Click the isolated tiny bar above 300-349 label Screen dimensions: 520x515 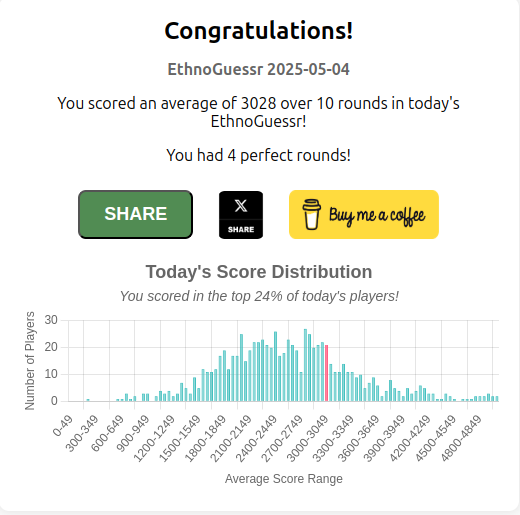88,400
